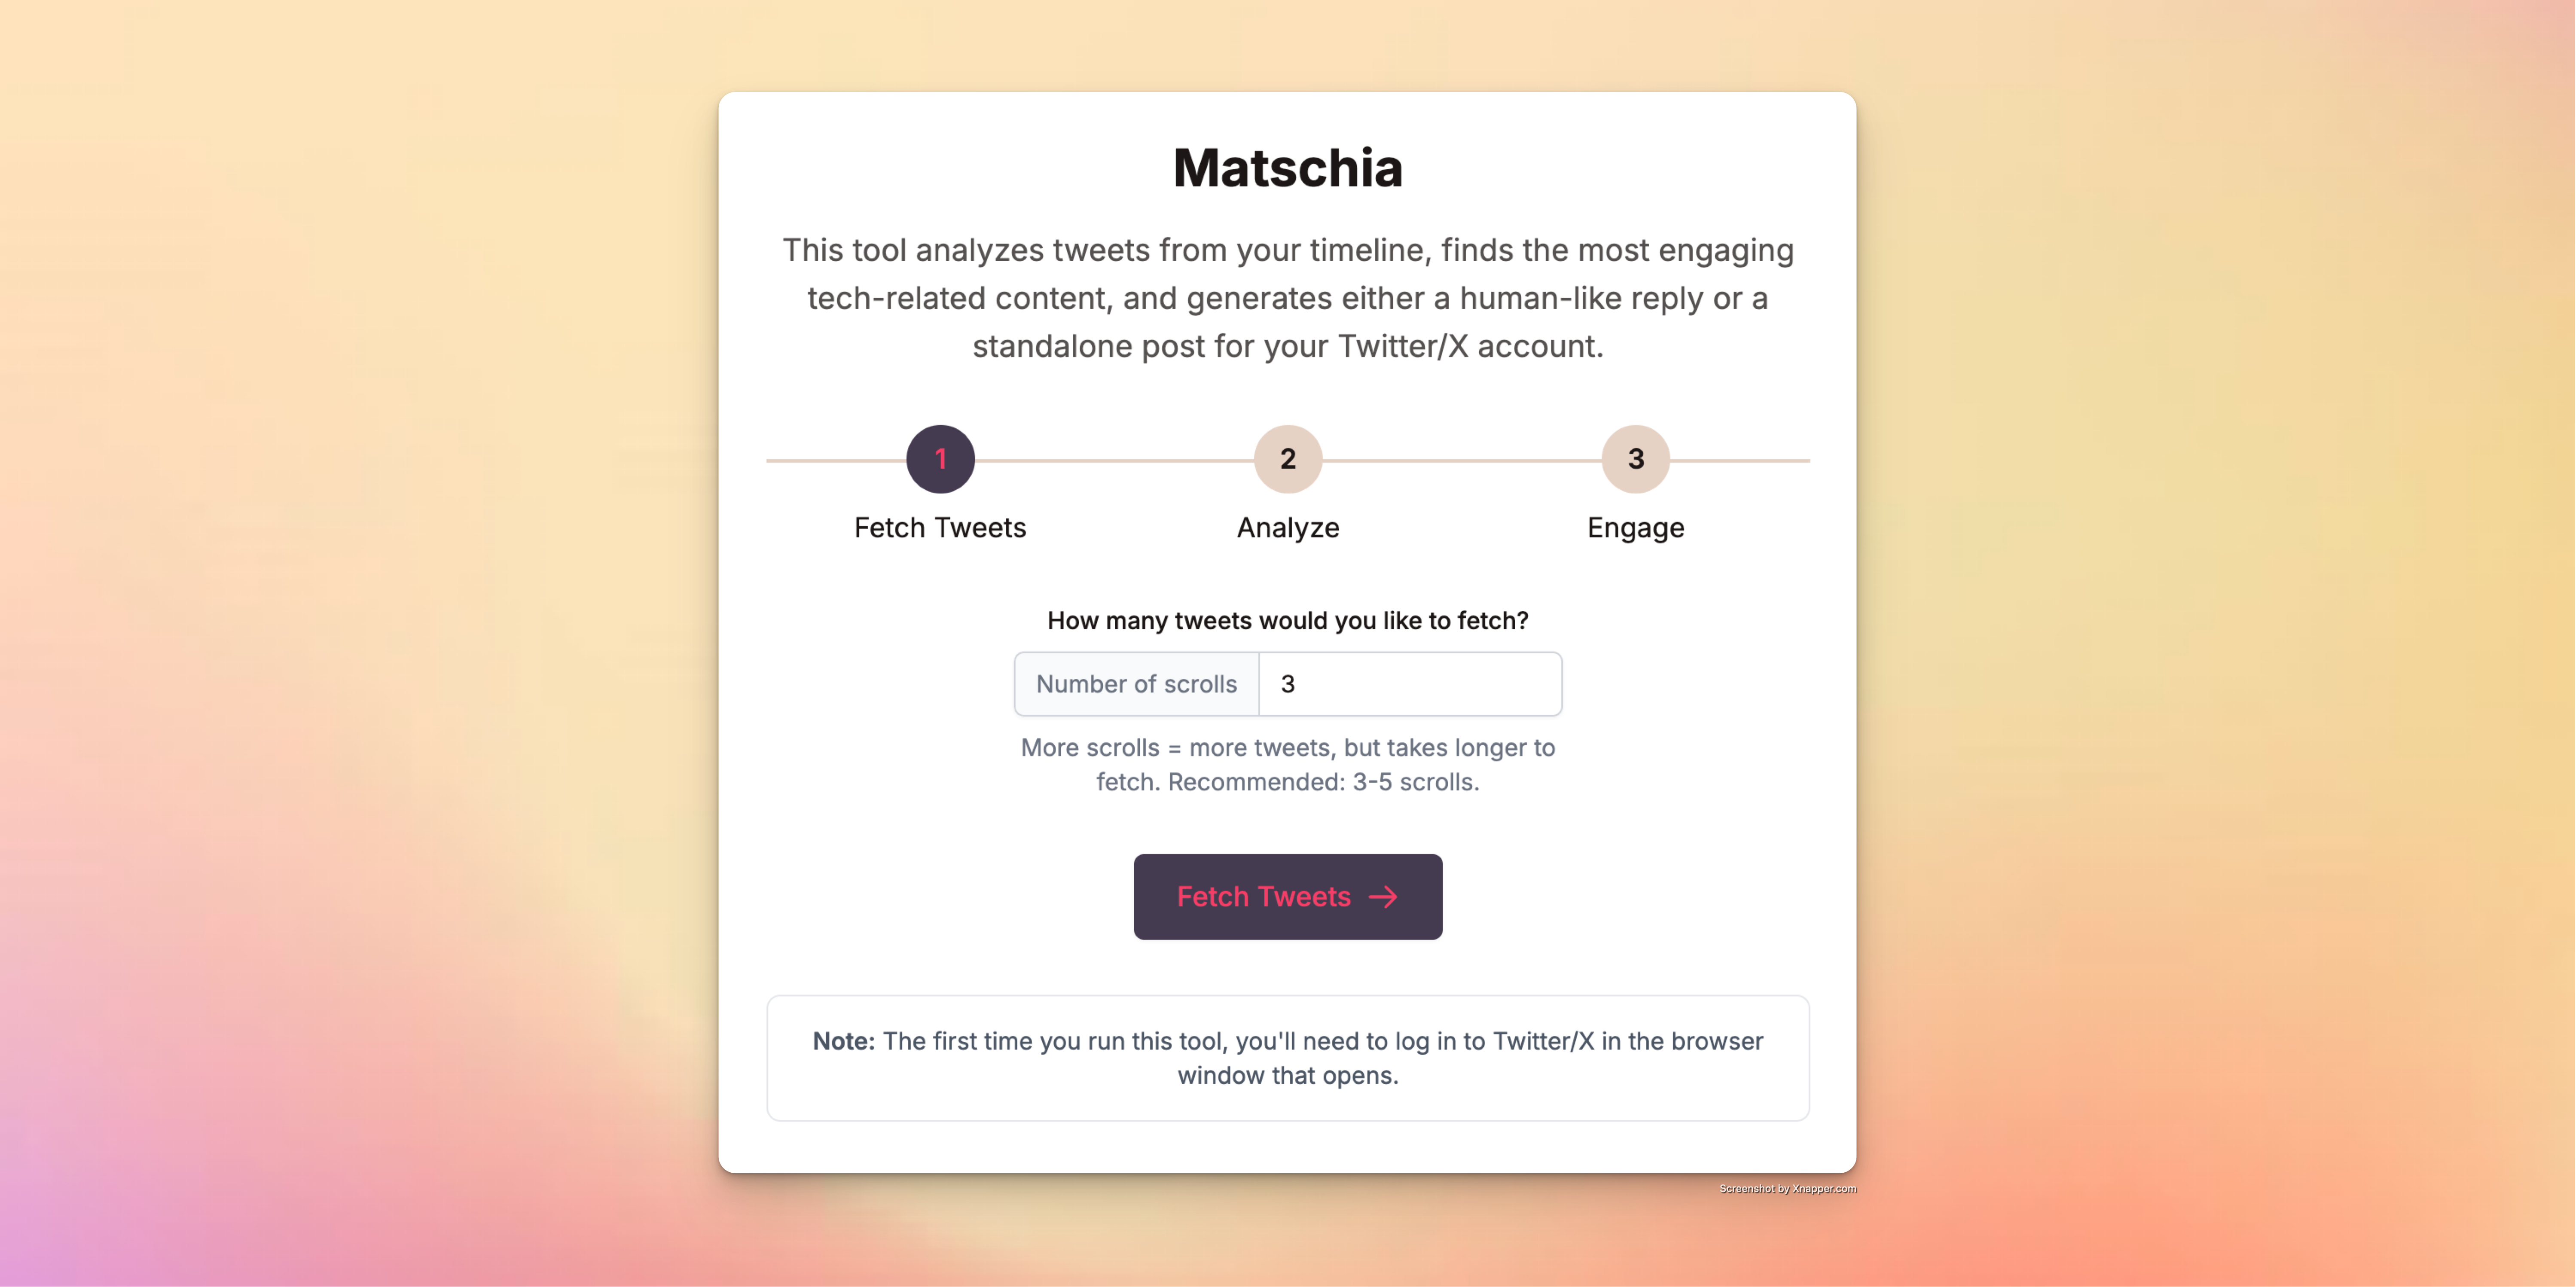Viewport: 2576px width, 1287px height.
Task: Click the Note box at the bottom
Action: (x=1288, y=1058)
